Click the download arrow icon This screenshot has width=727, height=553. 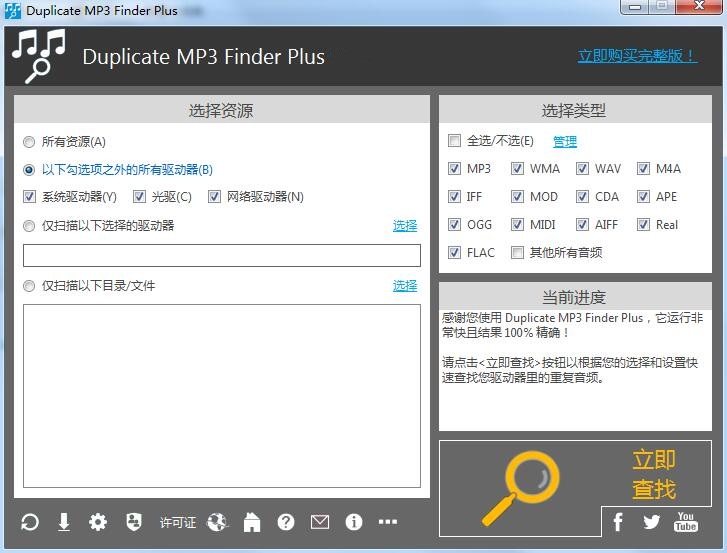pos(64,522)
